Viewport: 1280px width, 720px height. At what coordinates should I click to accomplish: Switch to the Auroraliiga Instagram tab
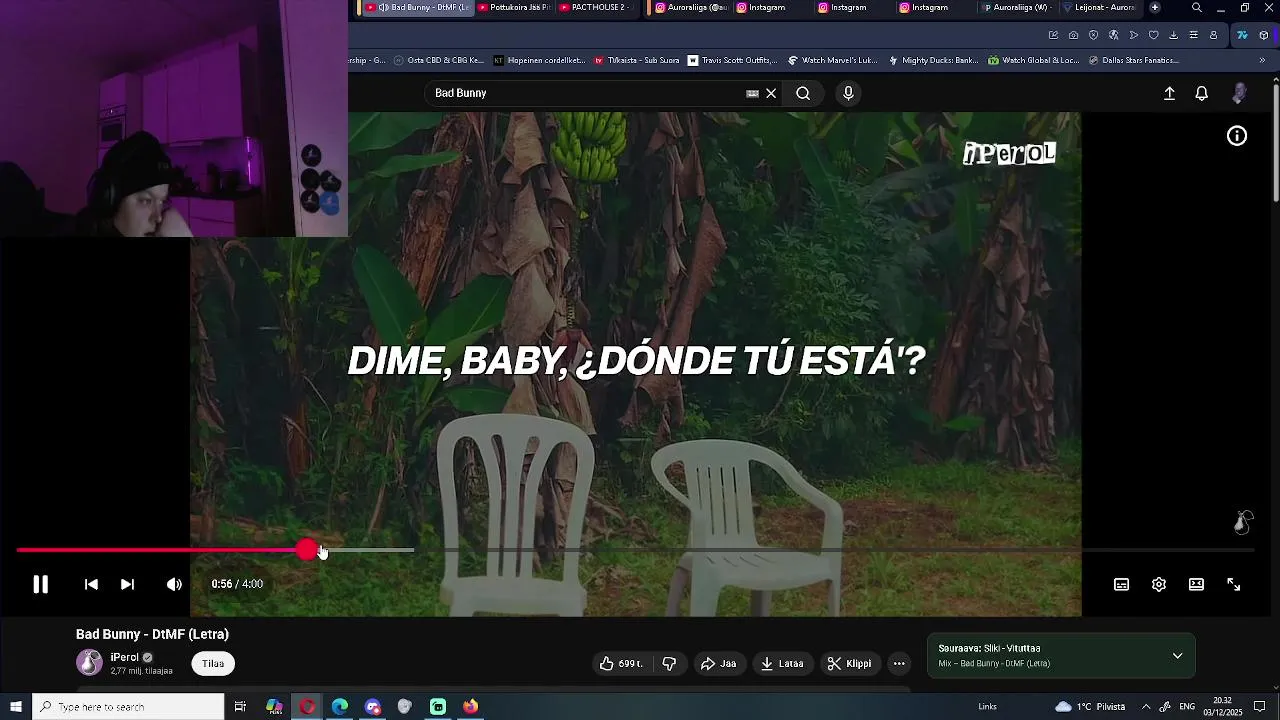691,7
